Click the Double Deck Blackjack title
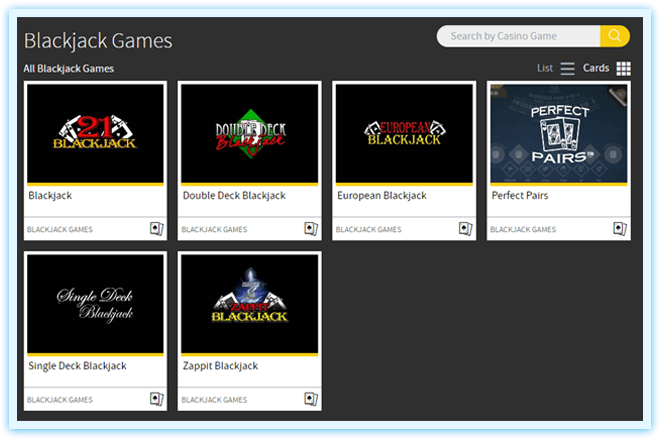Image resolution: width=659 pixels, height=439 pixels. (234, 195)
